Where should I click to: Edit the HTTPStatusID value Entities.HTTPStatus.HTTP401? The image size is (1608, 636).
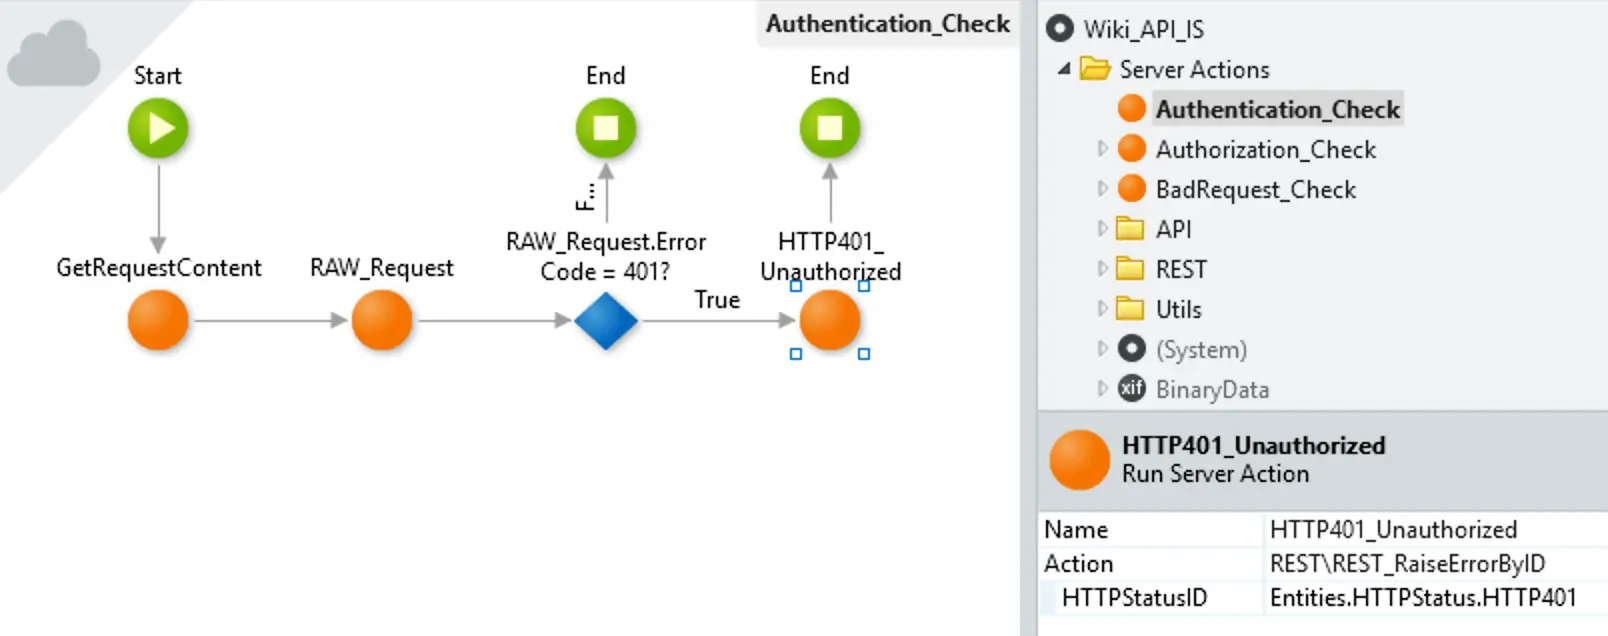tap(1436, 597)
